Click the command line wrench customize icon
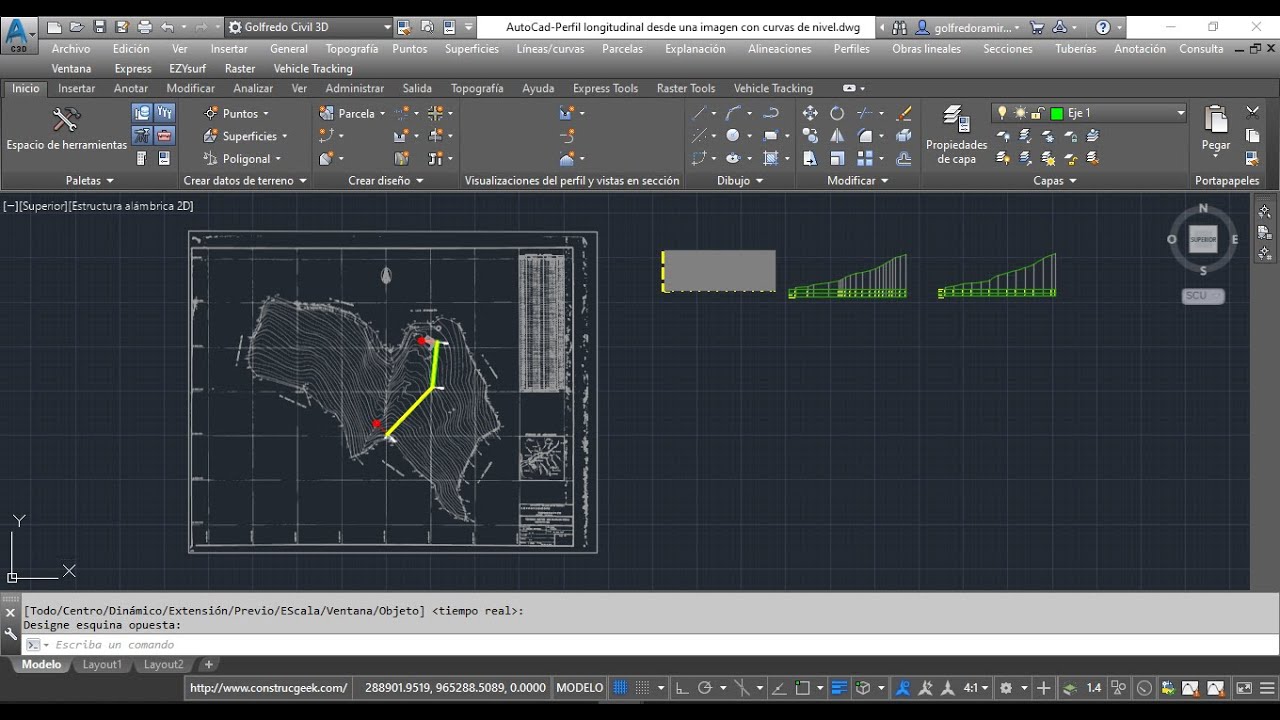 (11, 633)
